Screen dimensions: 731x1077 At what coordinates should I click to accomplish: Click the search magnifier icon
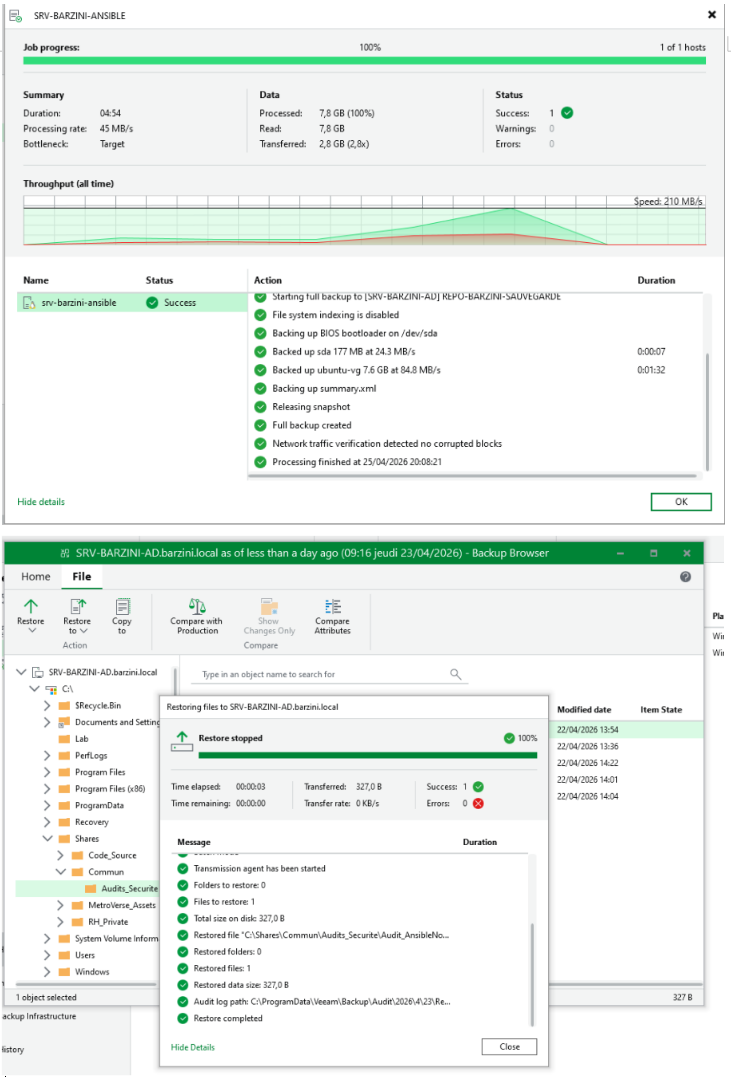tap(456, 674)
